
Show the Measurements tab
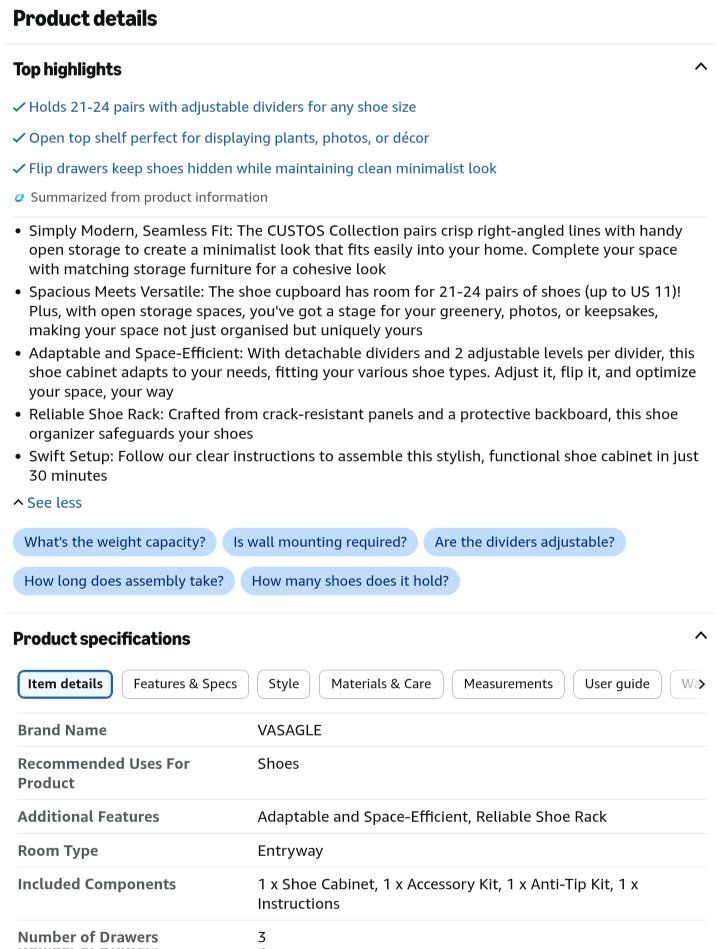tap(508, 684)
